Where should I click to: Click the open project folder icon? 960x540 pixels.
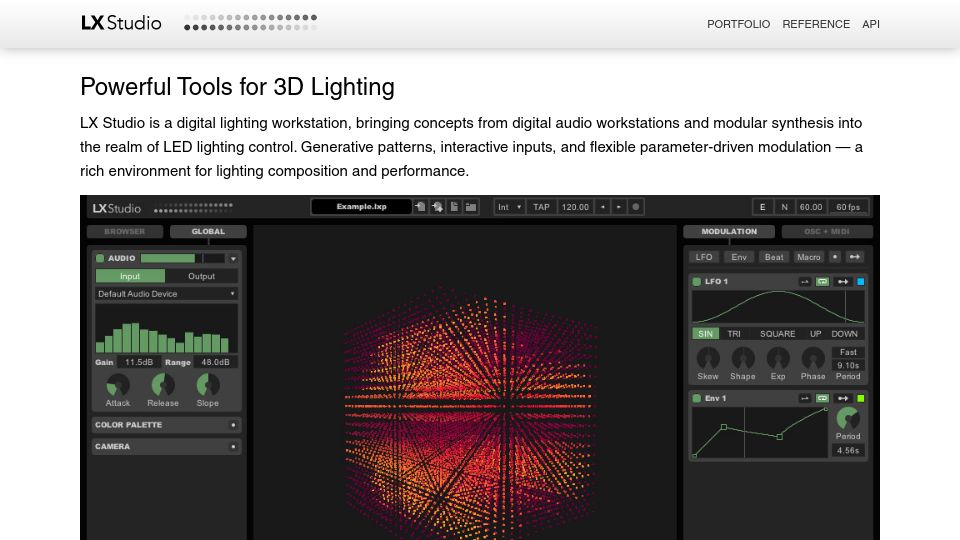(471, 207)
